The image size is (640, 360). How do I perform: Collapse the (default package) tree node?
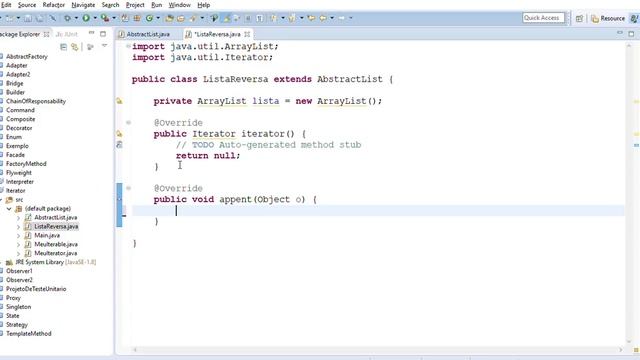[x=9, y=209]
